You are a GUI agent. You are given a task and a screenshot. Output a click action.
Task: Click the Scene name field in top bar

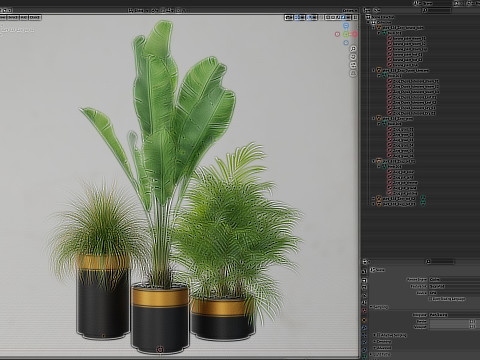coord(437,3)
